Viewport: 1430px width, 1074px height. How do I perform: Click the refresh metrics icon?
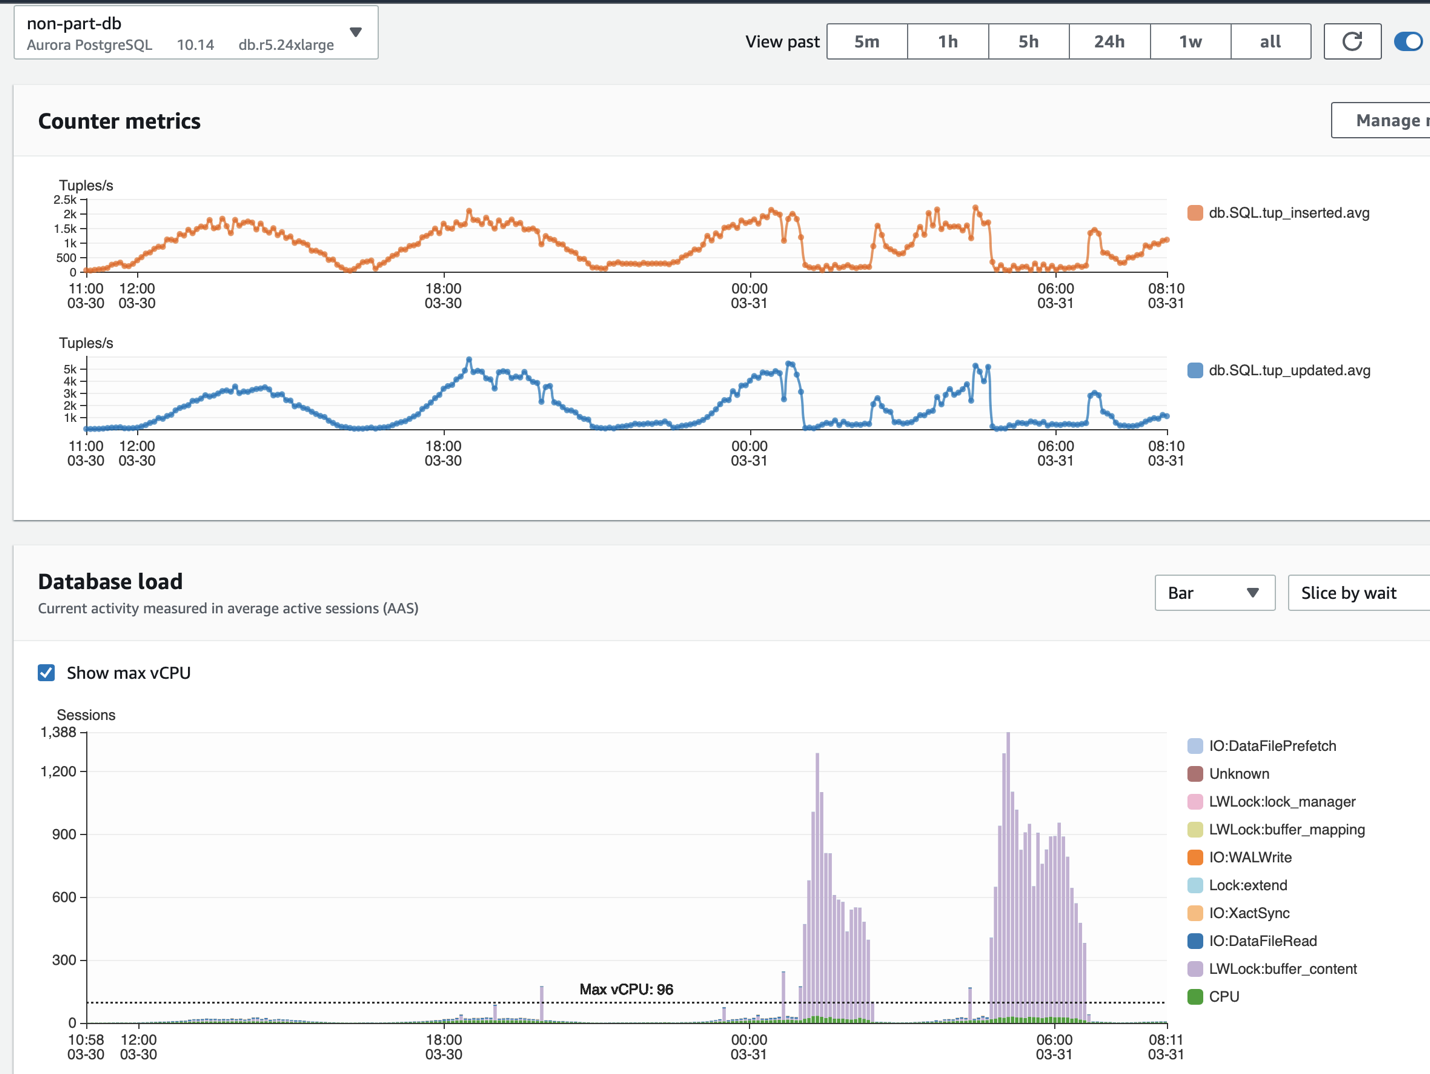1352,41
